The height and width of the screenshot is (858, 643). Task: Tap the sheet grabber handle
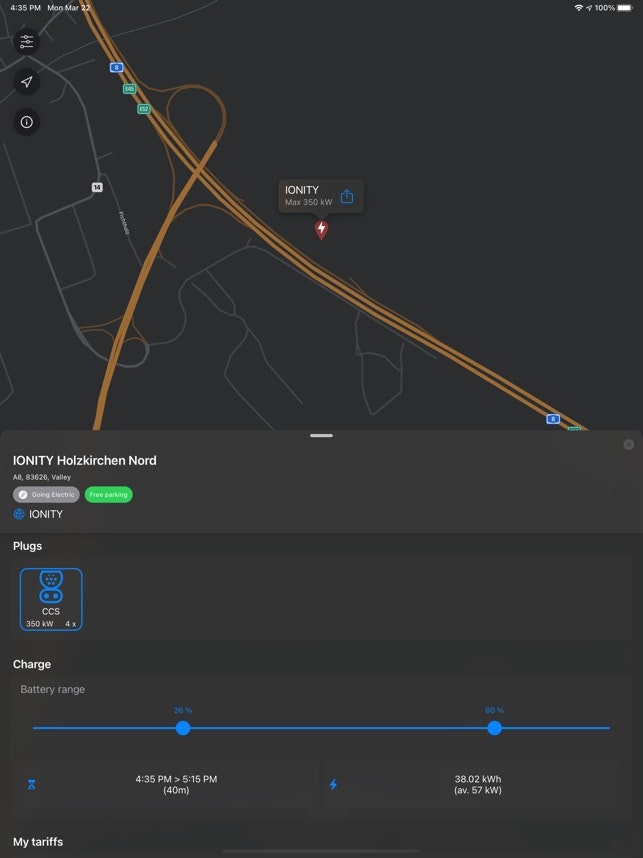(321, 436)
